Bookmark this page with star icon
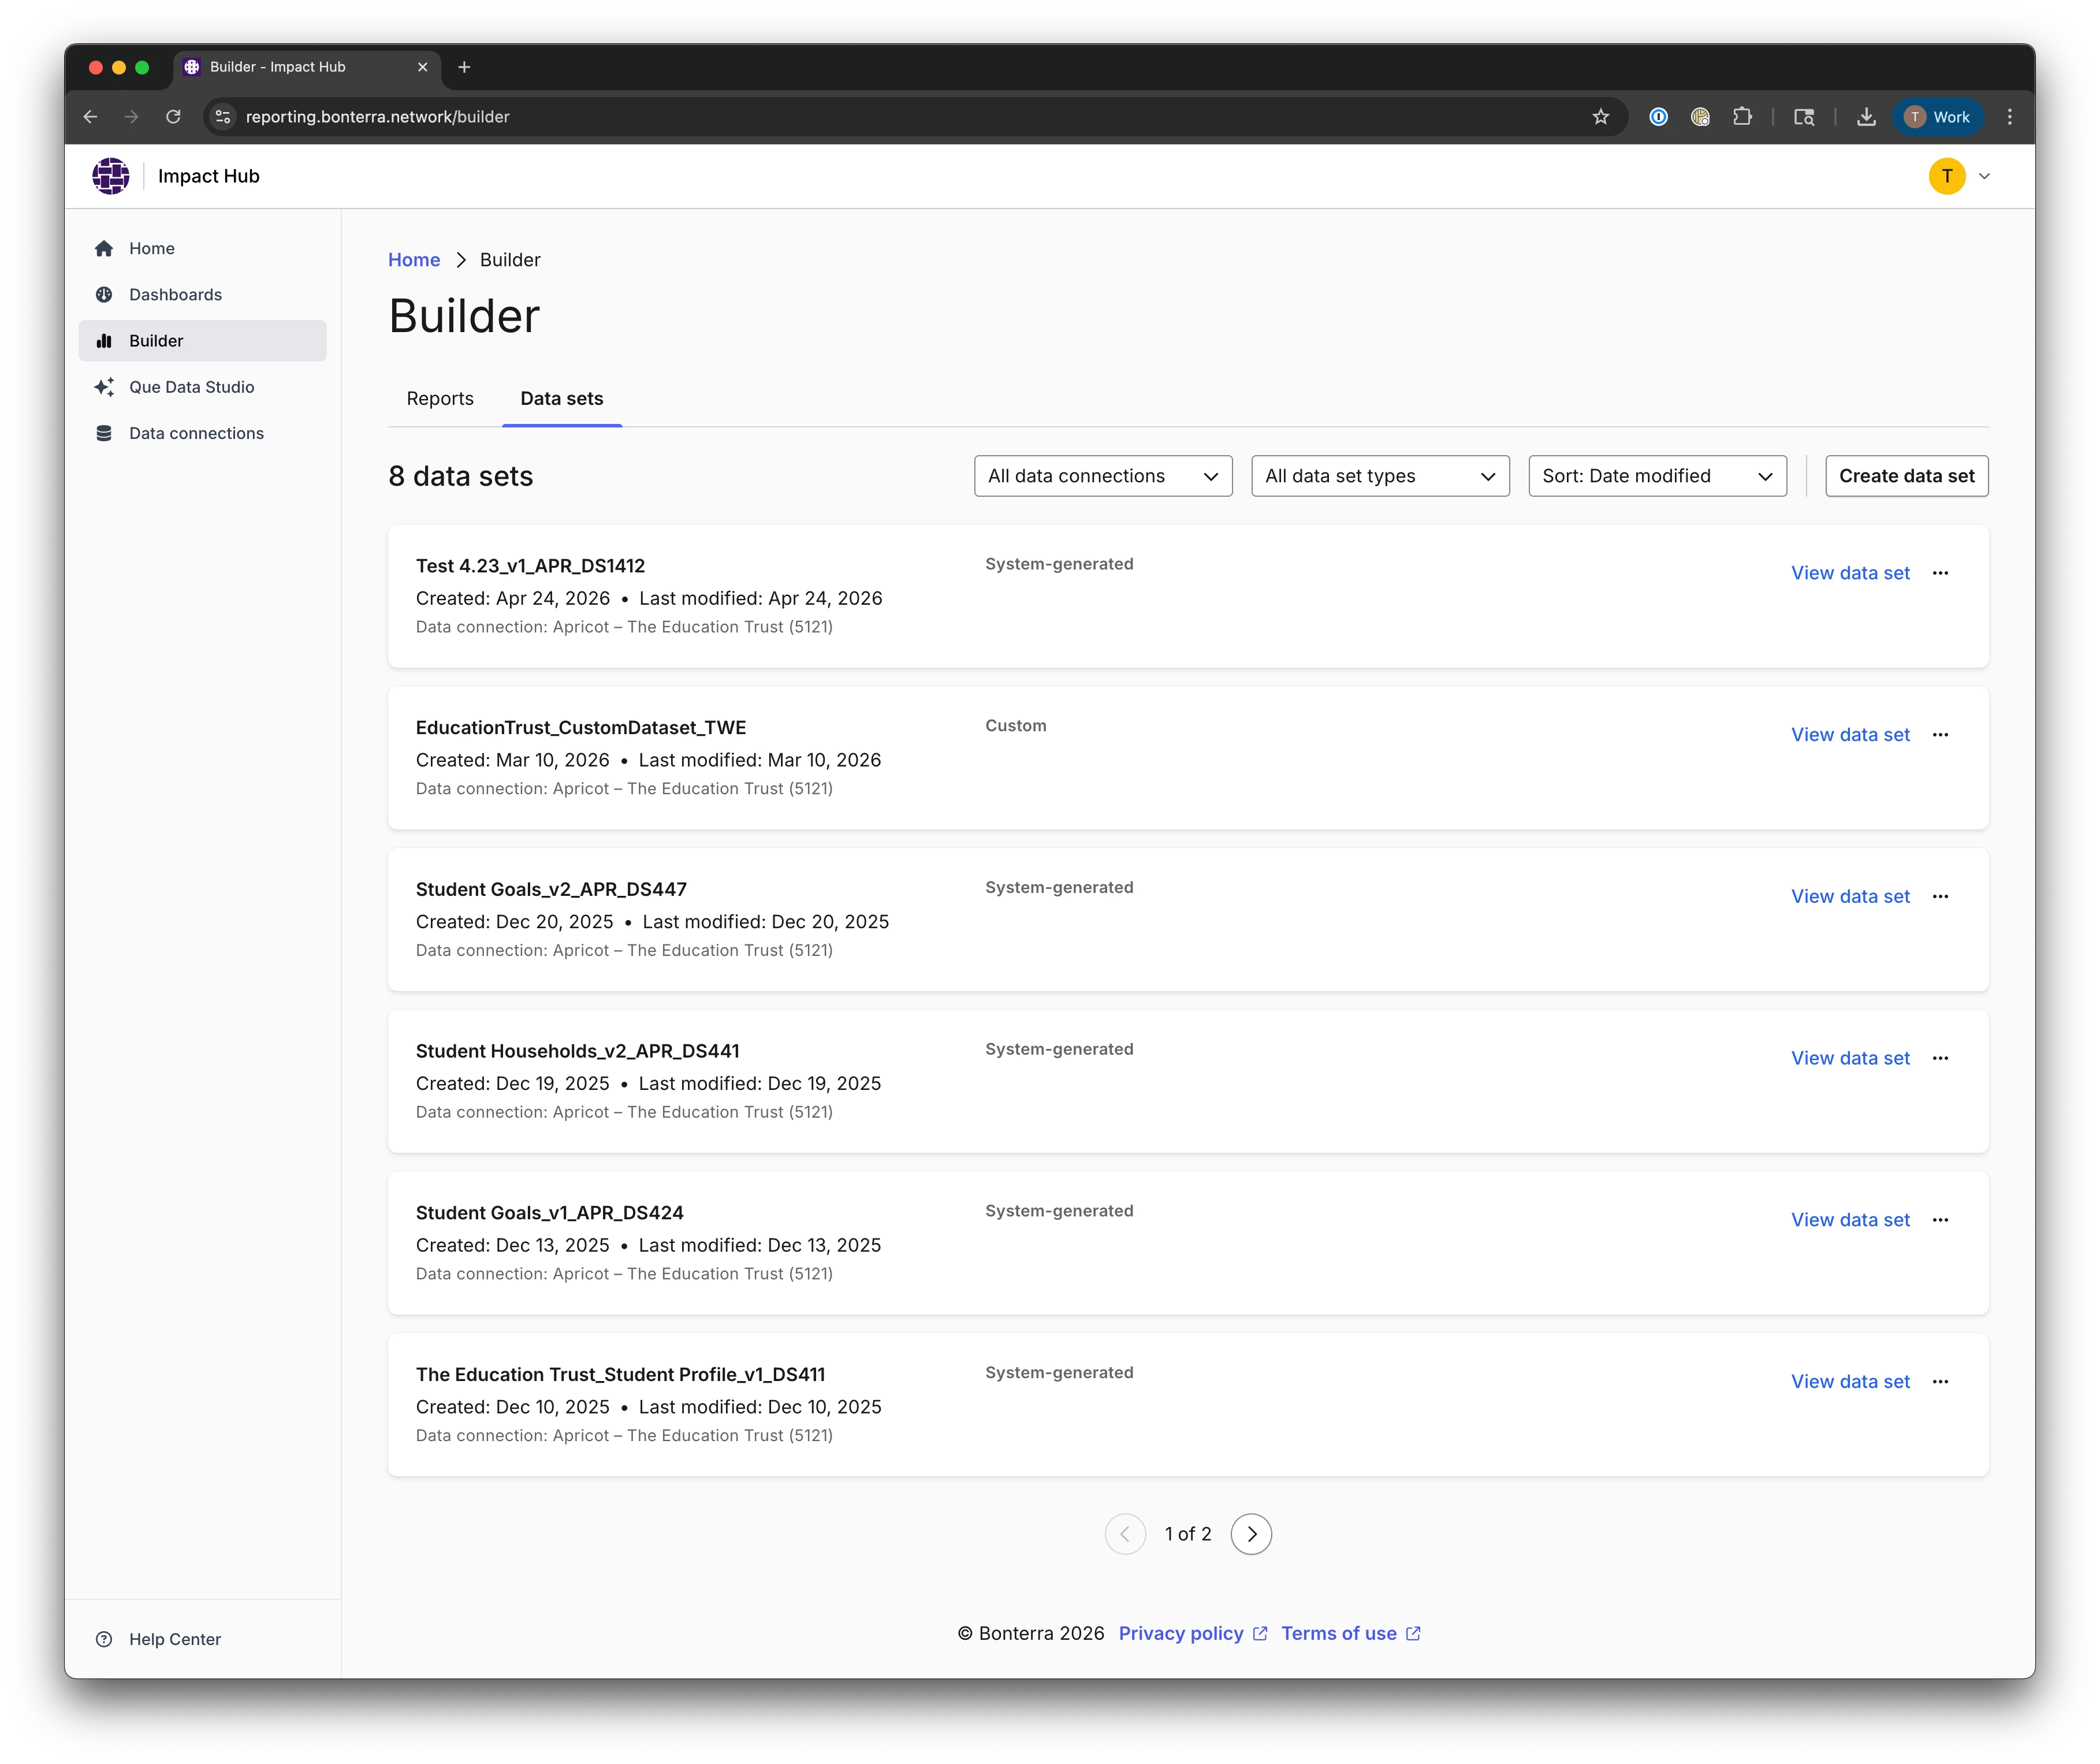Screen dimensions: 2100x1764 [x=1600, y=117]
